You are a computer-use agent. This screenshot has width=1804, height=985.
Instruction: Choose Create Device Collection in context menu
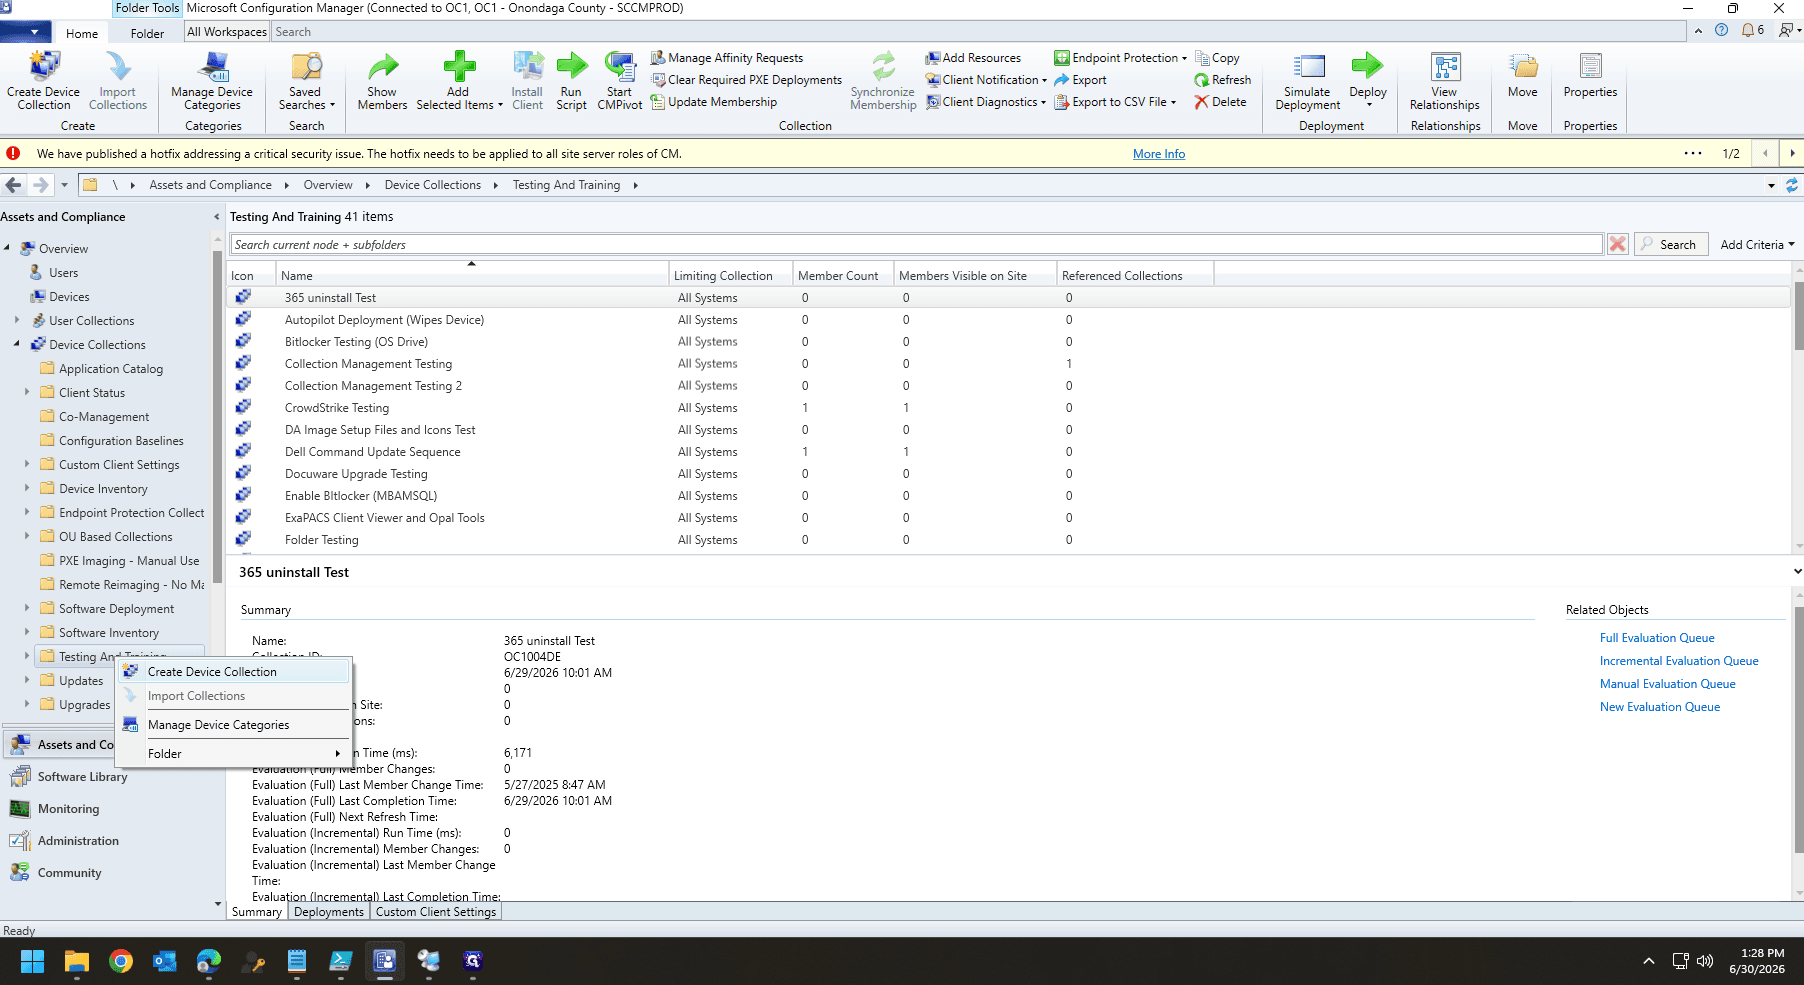[234, 672]
